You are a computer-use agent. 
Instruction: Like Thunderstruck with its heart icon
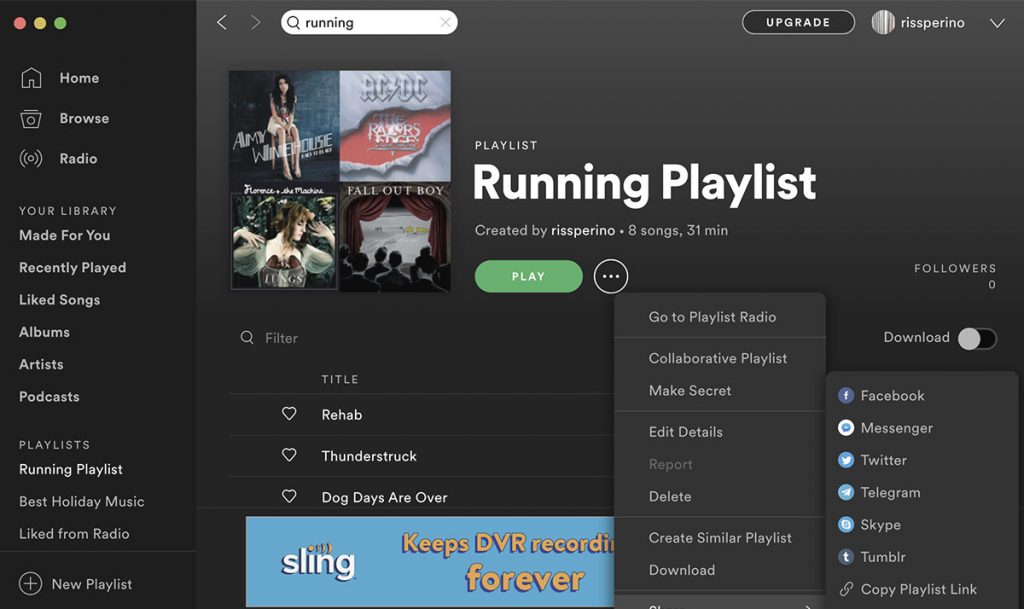[x=289, y=455]
